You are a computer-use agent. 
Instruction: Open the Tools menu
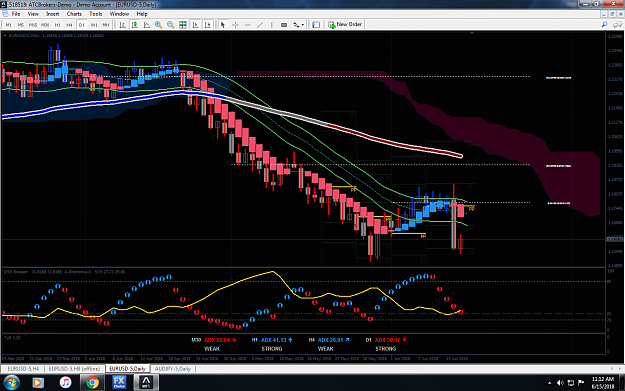point(96,14)
